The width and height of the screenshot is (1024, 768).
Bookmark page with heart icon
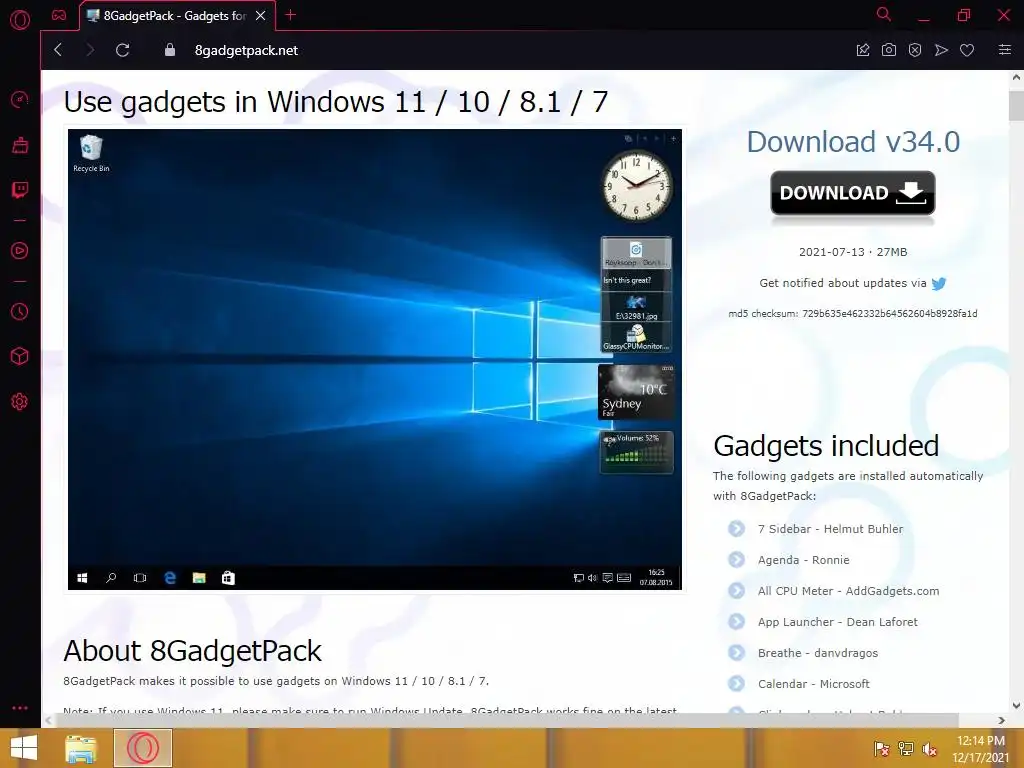click(967, 50)
